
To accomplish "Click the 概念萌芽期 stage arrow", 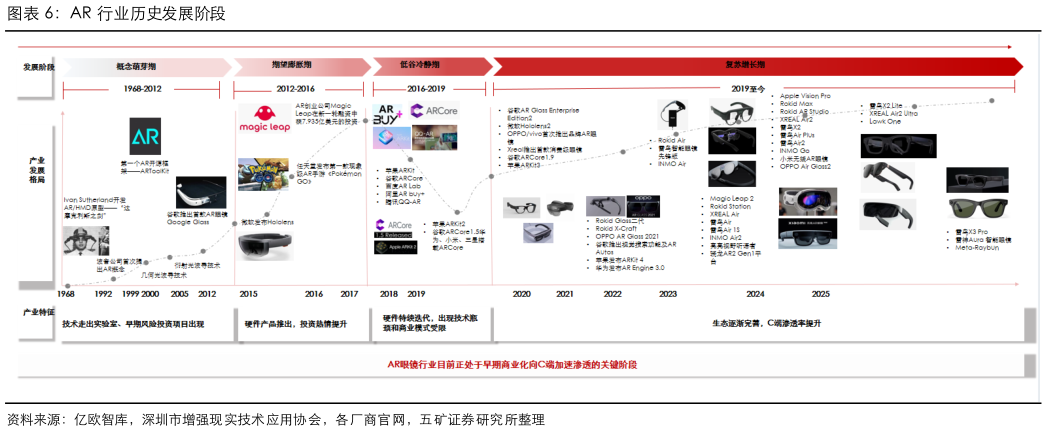I will pos(146,66).
